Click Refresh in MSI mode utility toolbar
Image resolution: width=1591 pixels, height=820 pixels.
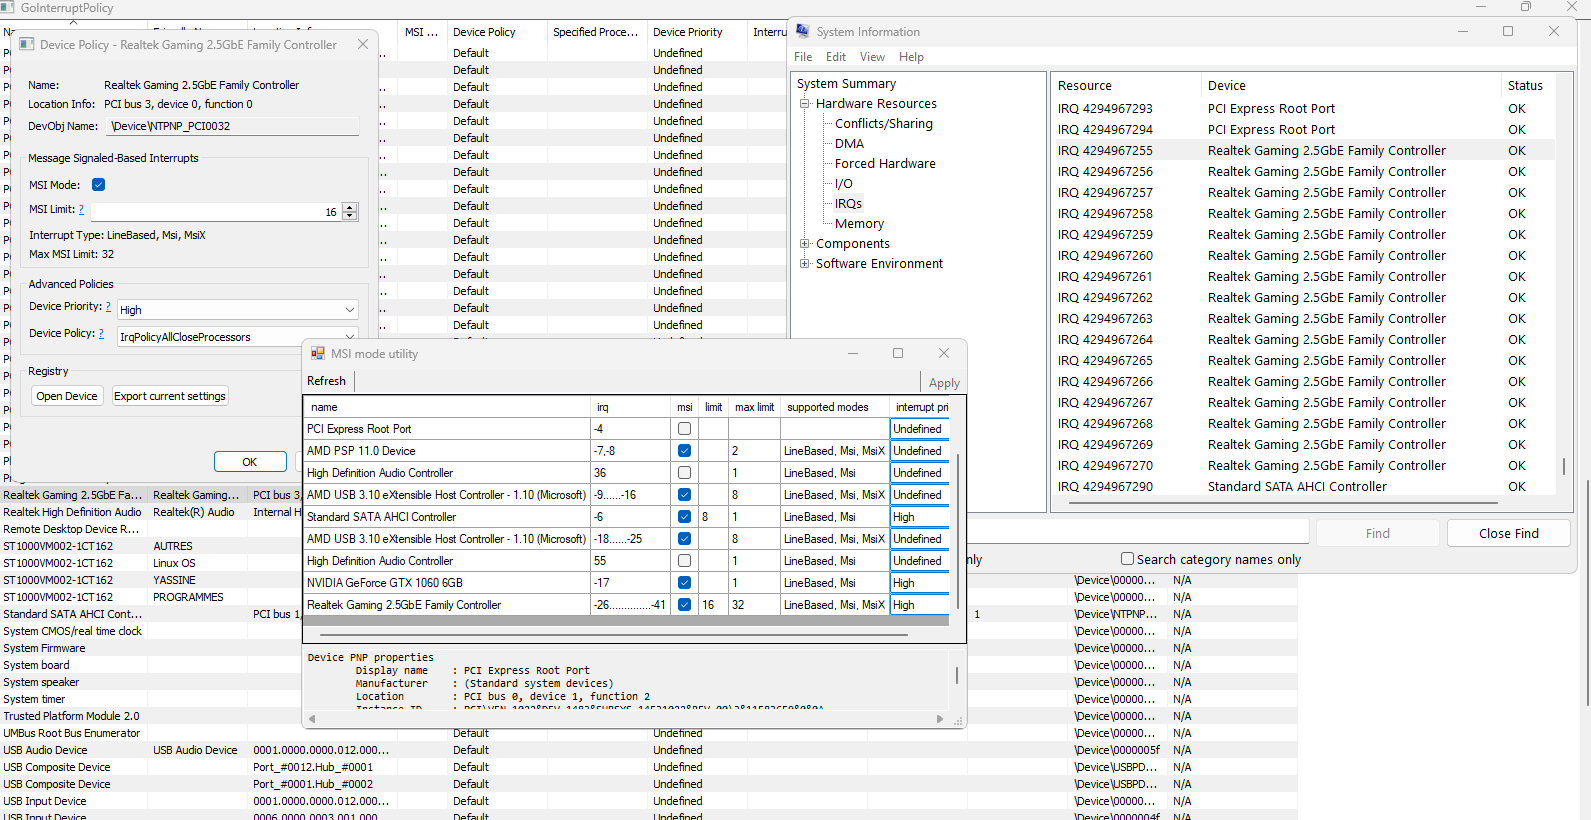[326, 381]
